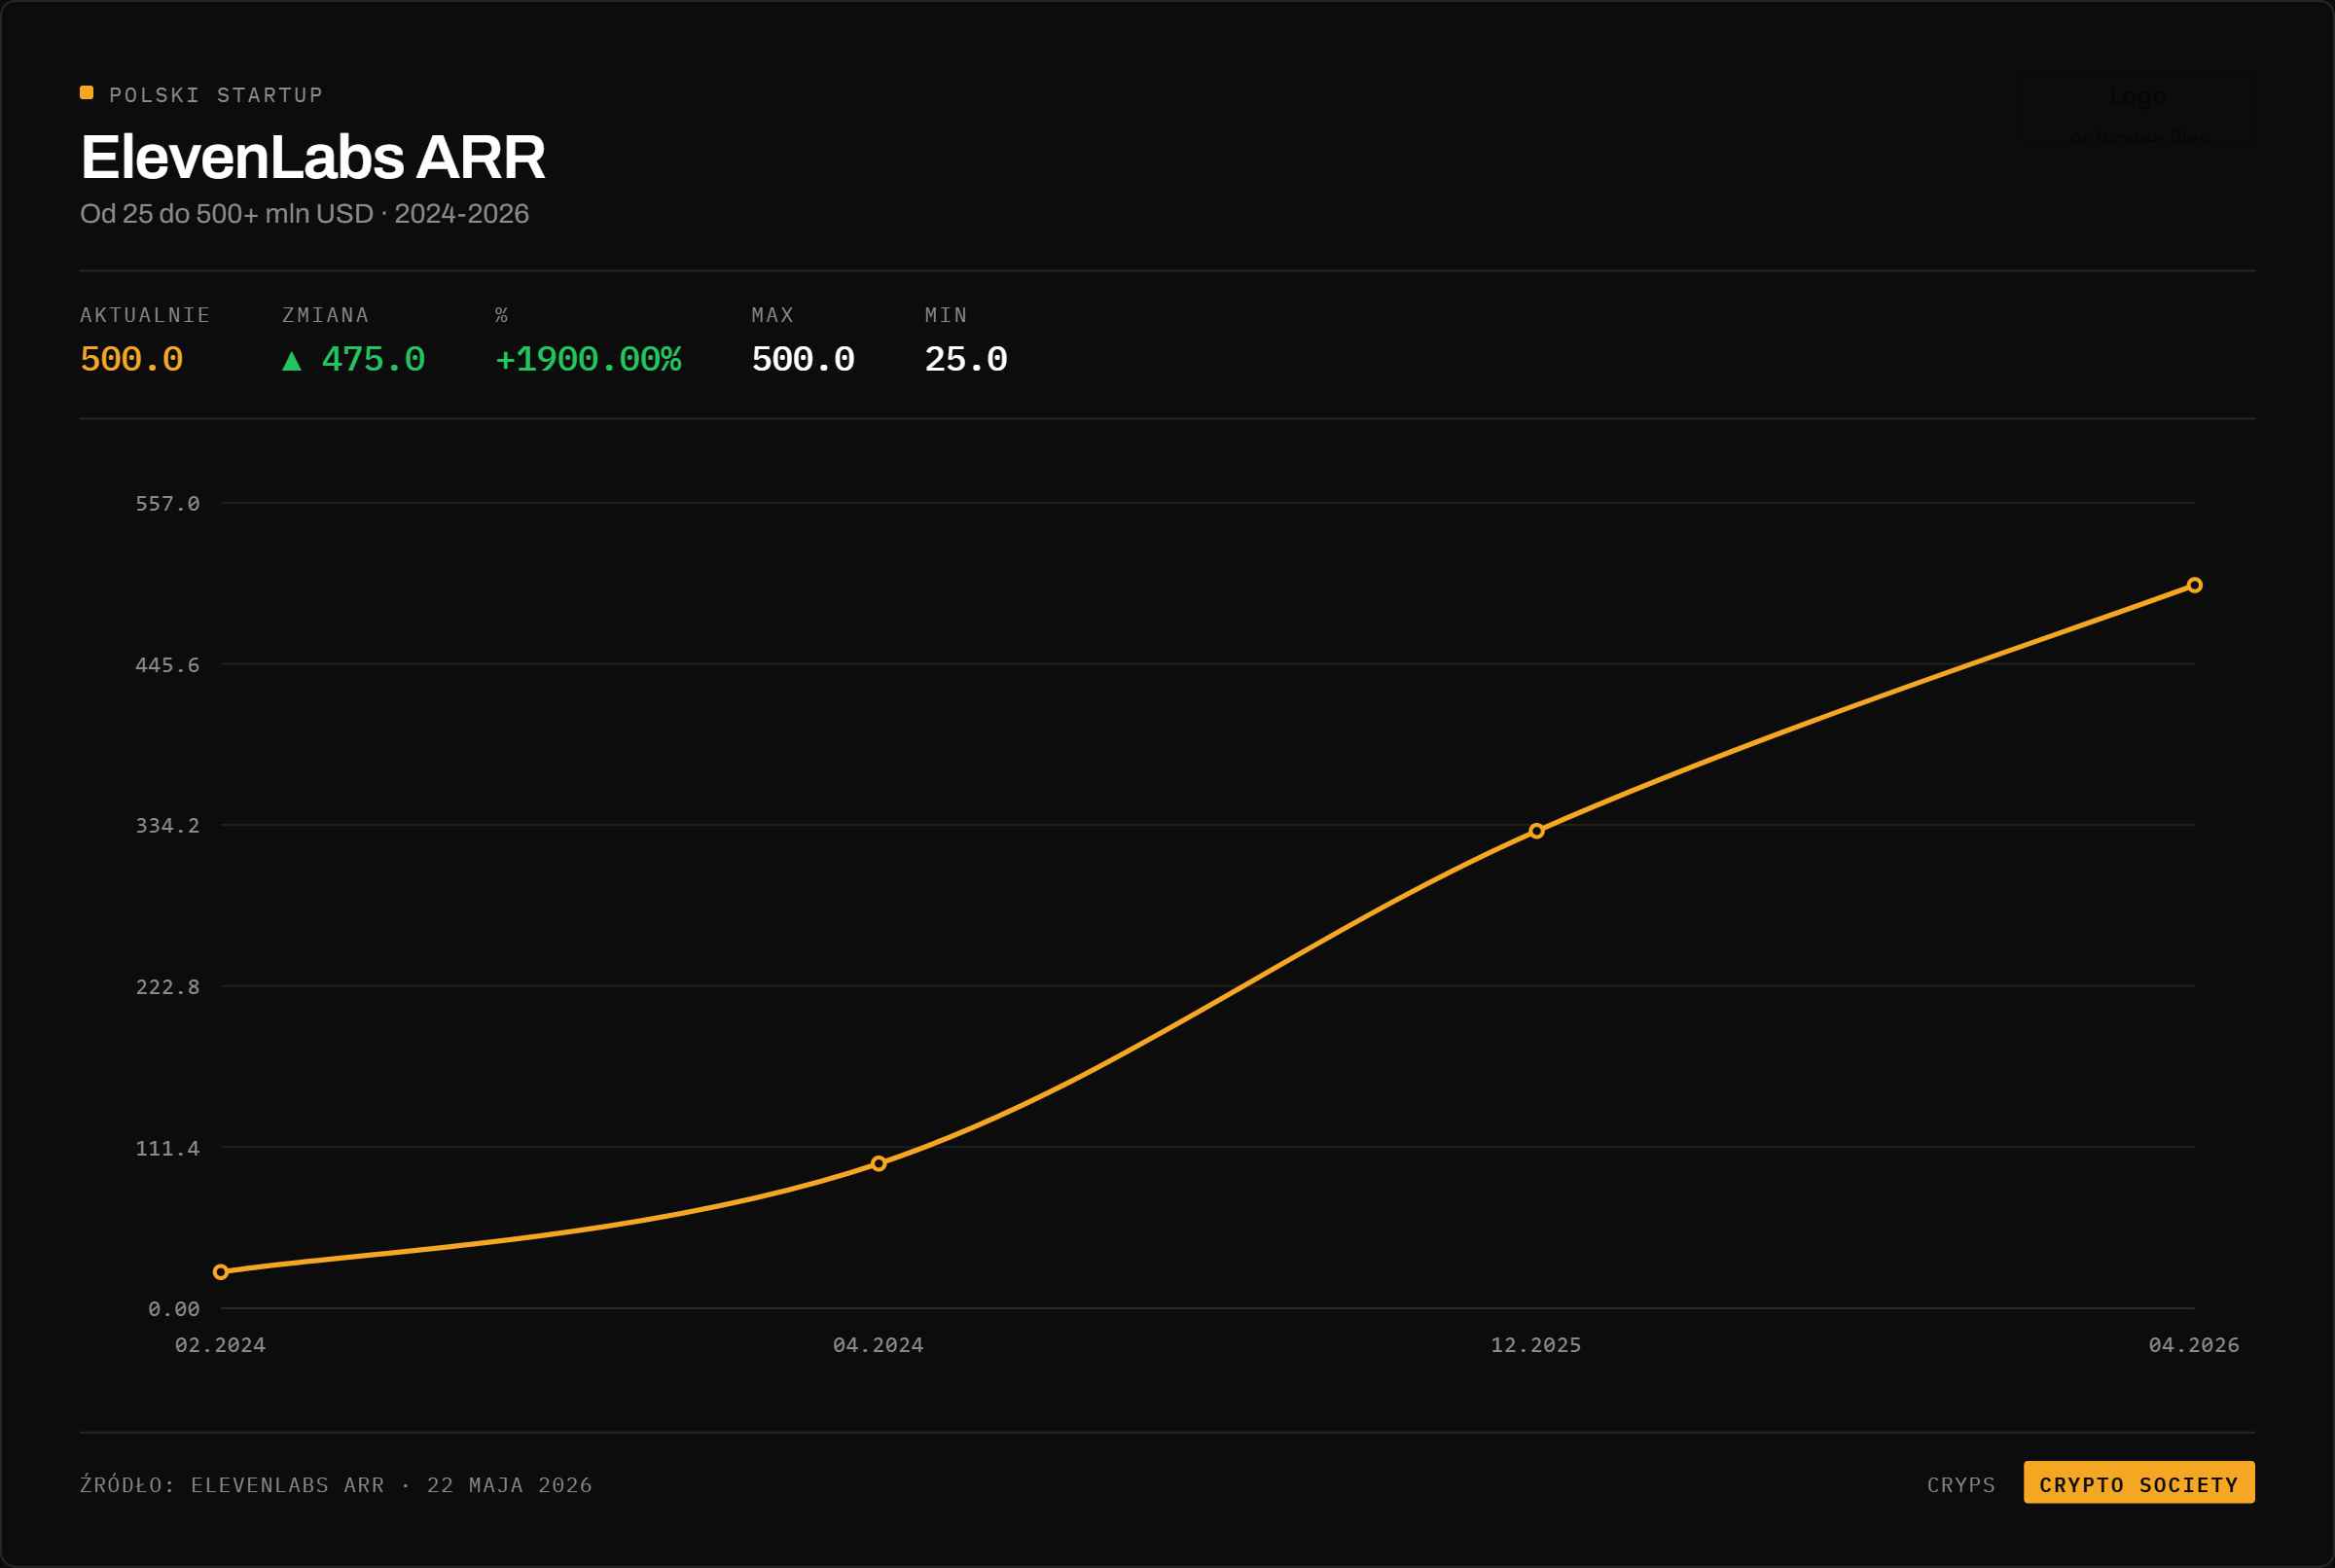Screen dimensions: 2335x1568
Task: Click the CRYPTO SOCIETY orange badge
Action: [x=2139, y=1482]
